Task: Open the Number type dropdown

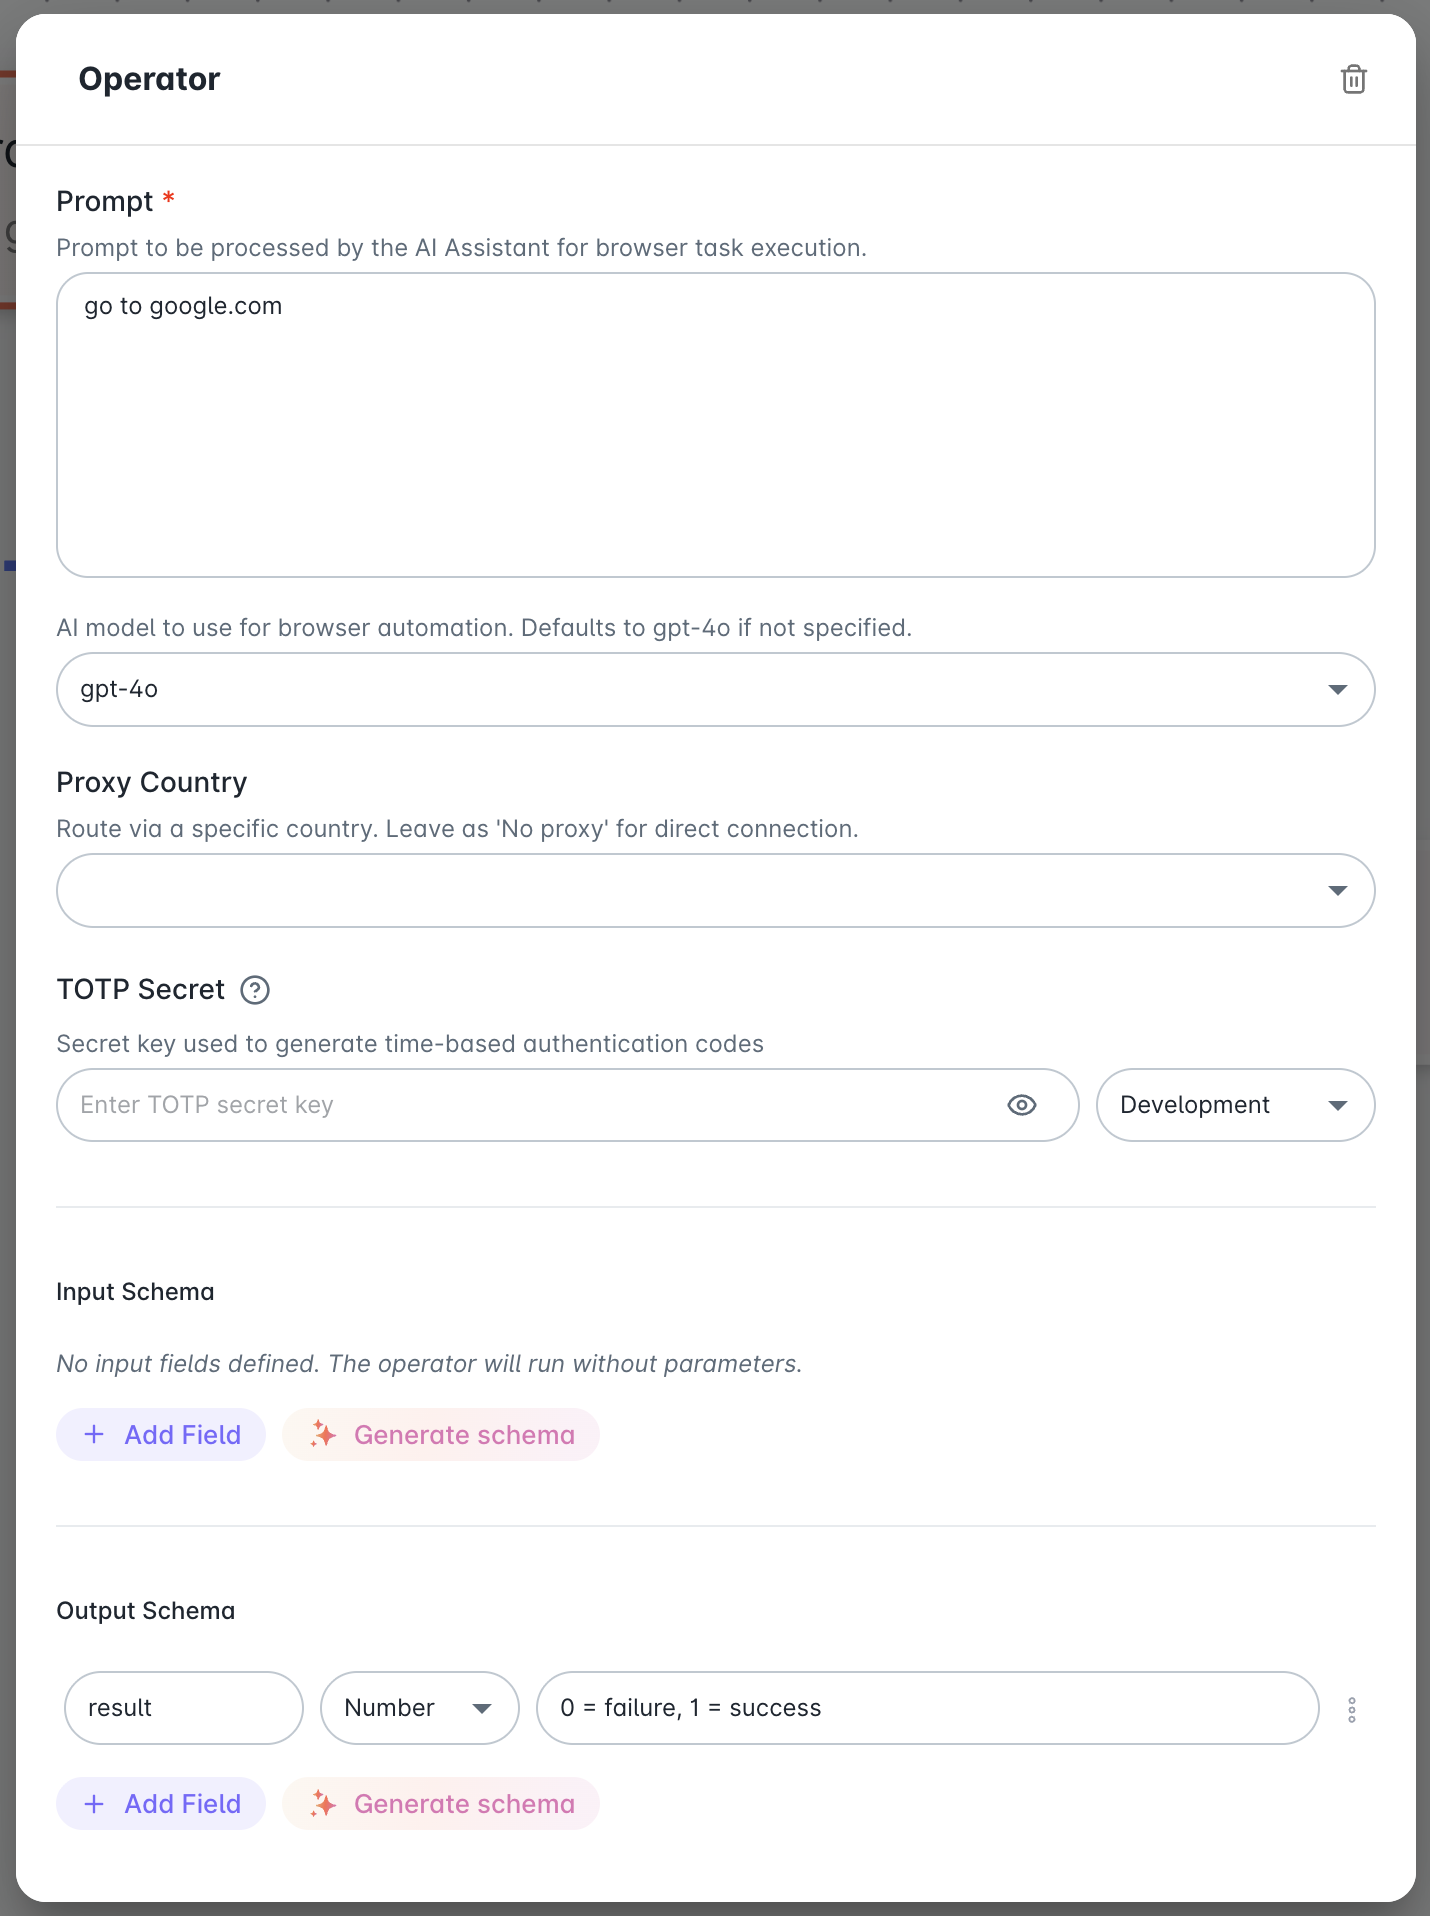Action: coord(419,1708)
